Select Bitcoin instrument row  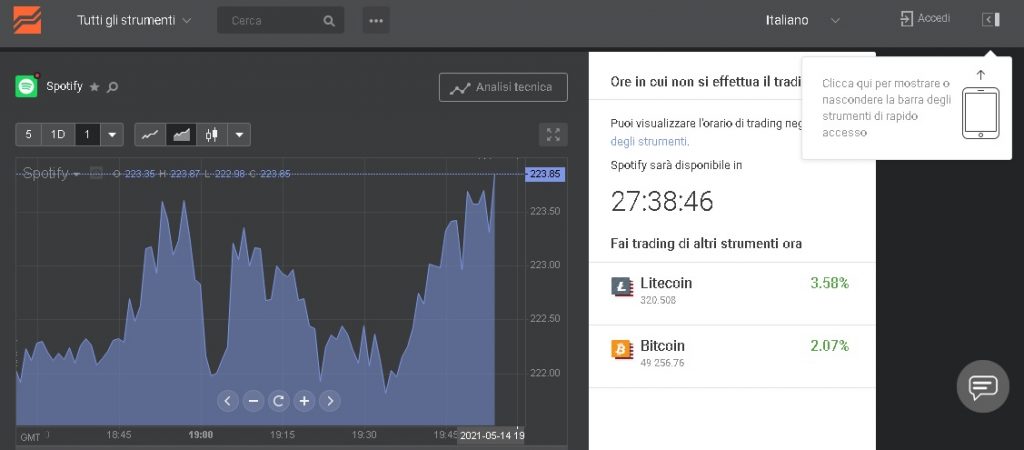(731, 357)
